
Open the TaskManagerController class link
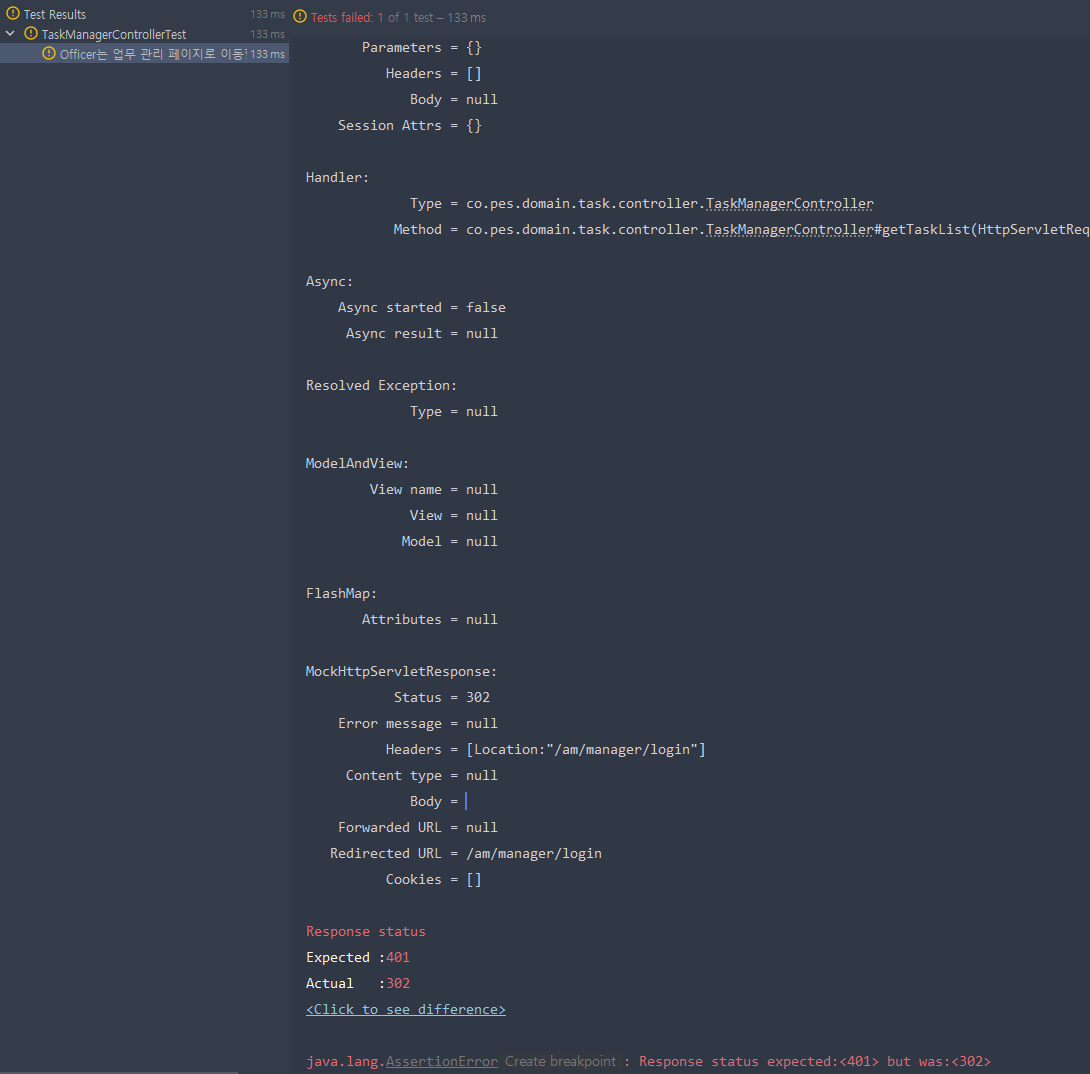pos(789,203)
